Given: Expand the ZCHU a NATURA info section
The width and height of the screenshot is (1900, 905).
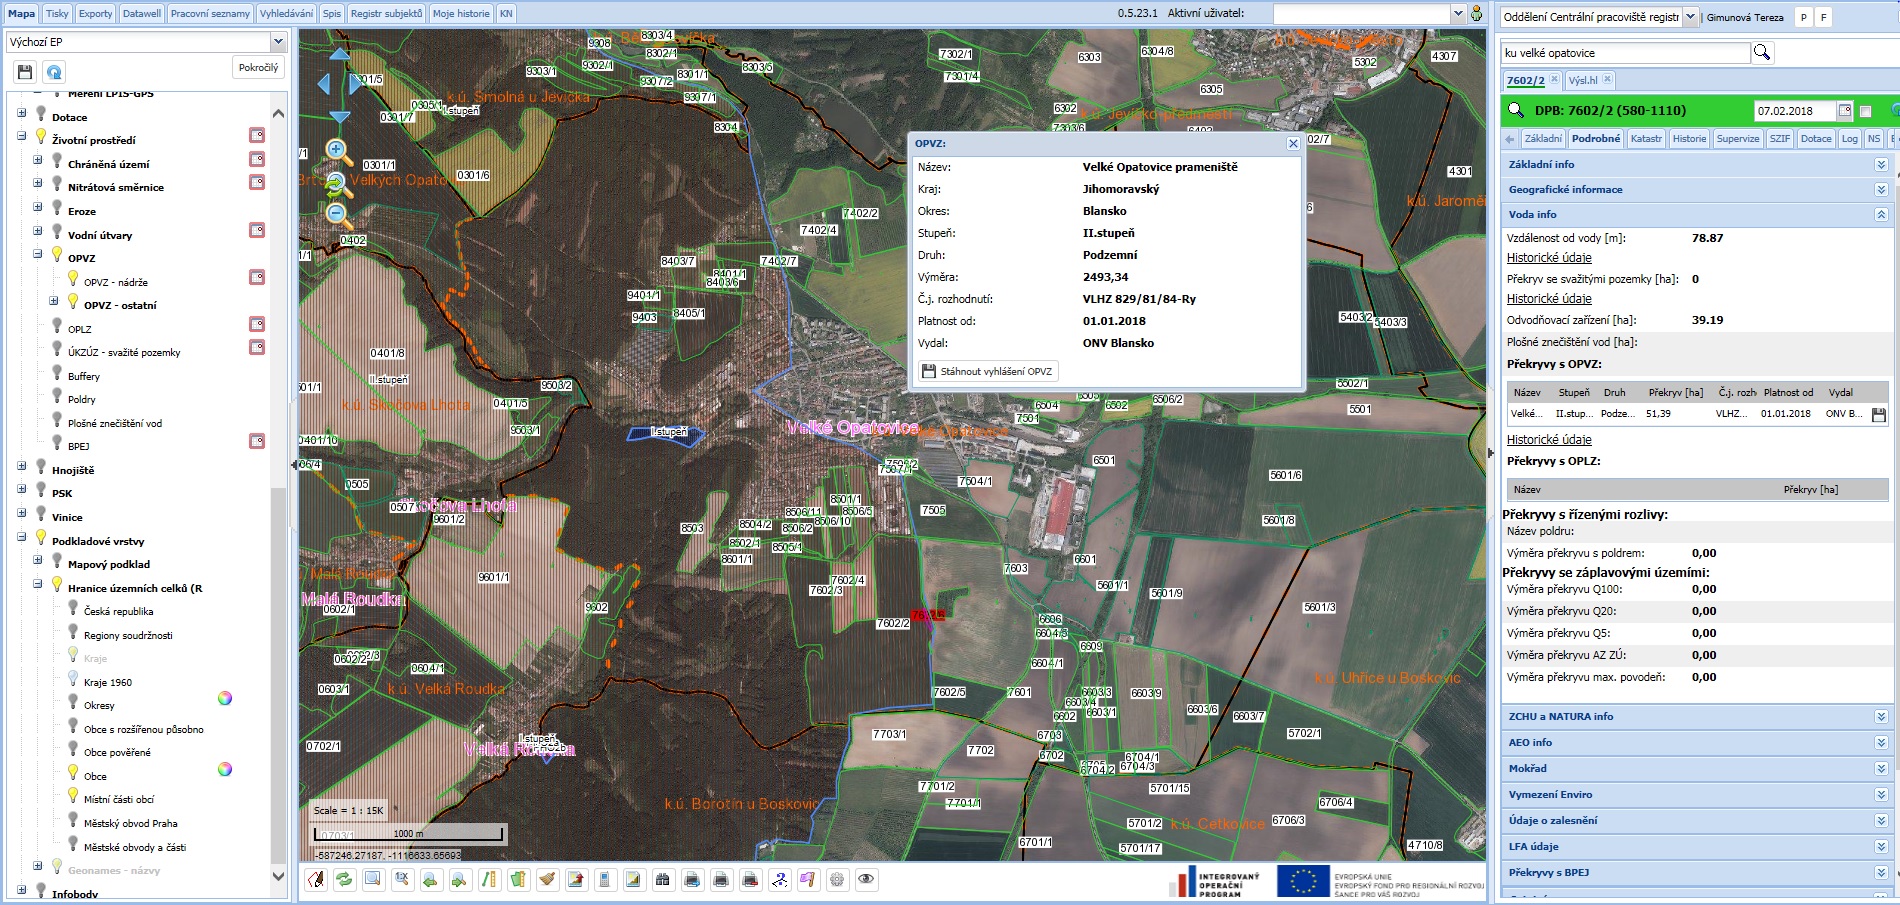Looking at the screenshot, I should (1881, 716).
